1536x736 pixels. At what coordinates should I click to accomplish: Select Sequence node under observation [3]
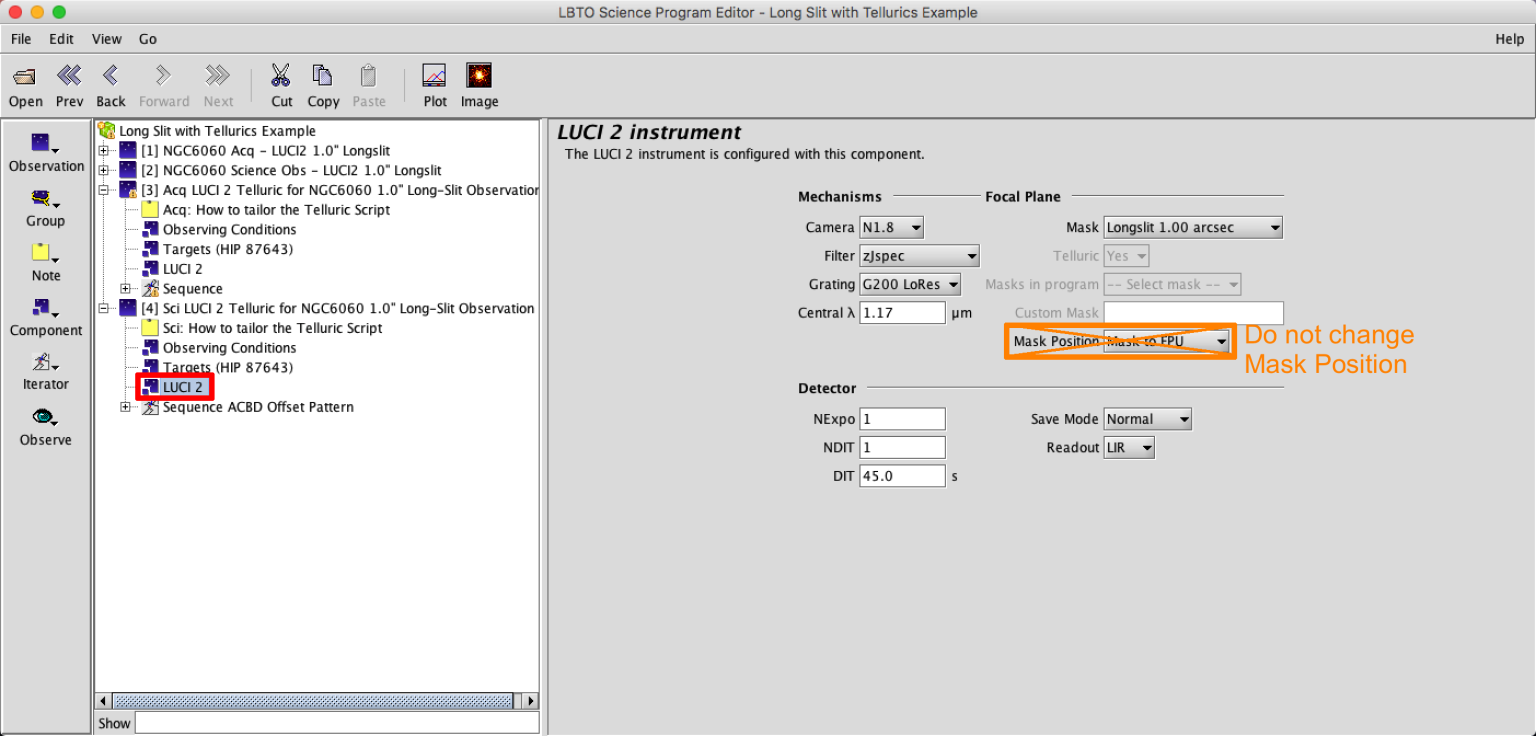pos(193,289)
